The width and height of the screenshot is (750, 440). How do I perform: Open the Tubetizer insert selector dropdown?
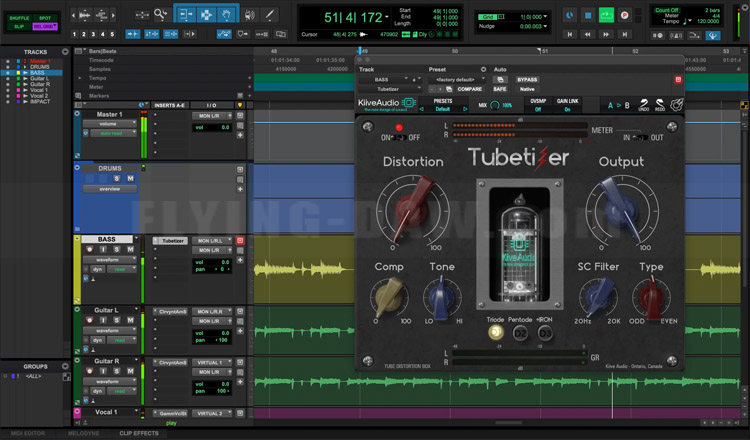[x=390, y=89]
